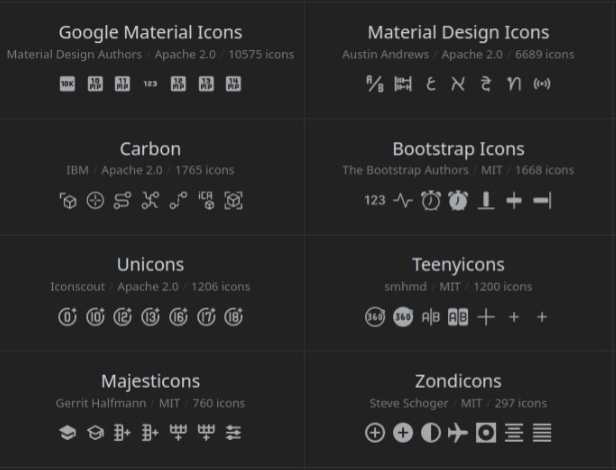Click the largest plus icon in Teenyicons
This screenshot has height=470, width=616.
coord(486,317)
